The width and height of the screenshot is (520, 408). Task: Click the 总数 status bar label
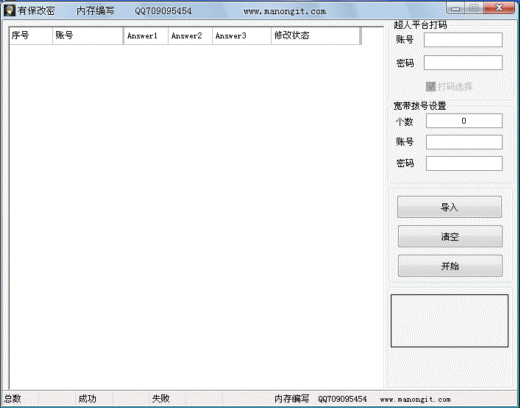coord(12,398)
